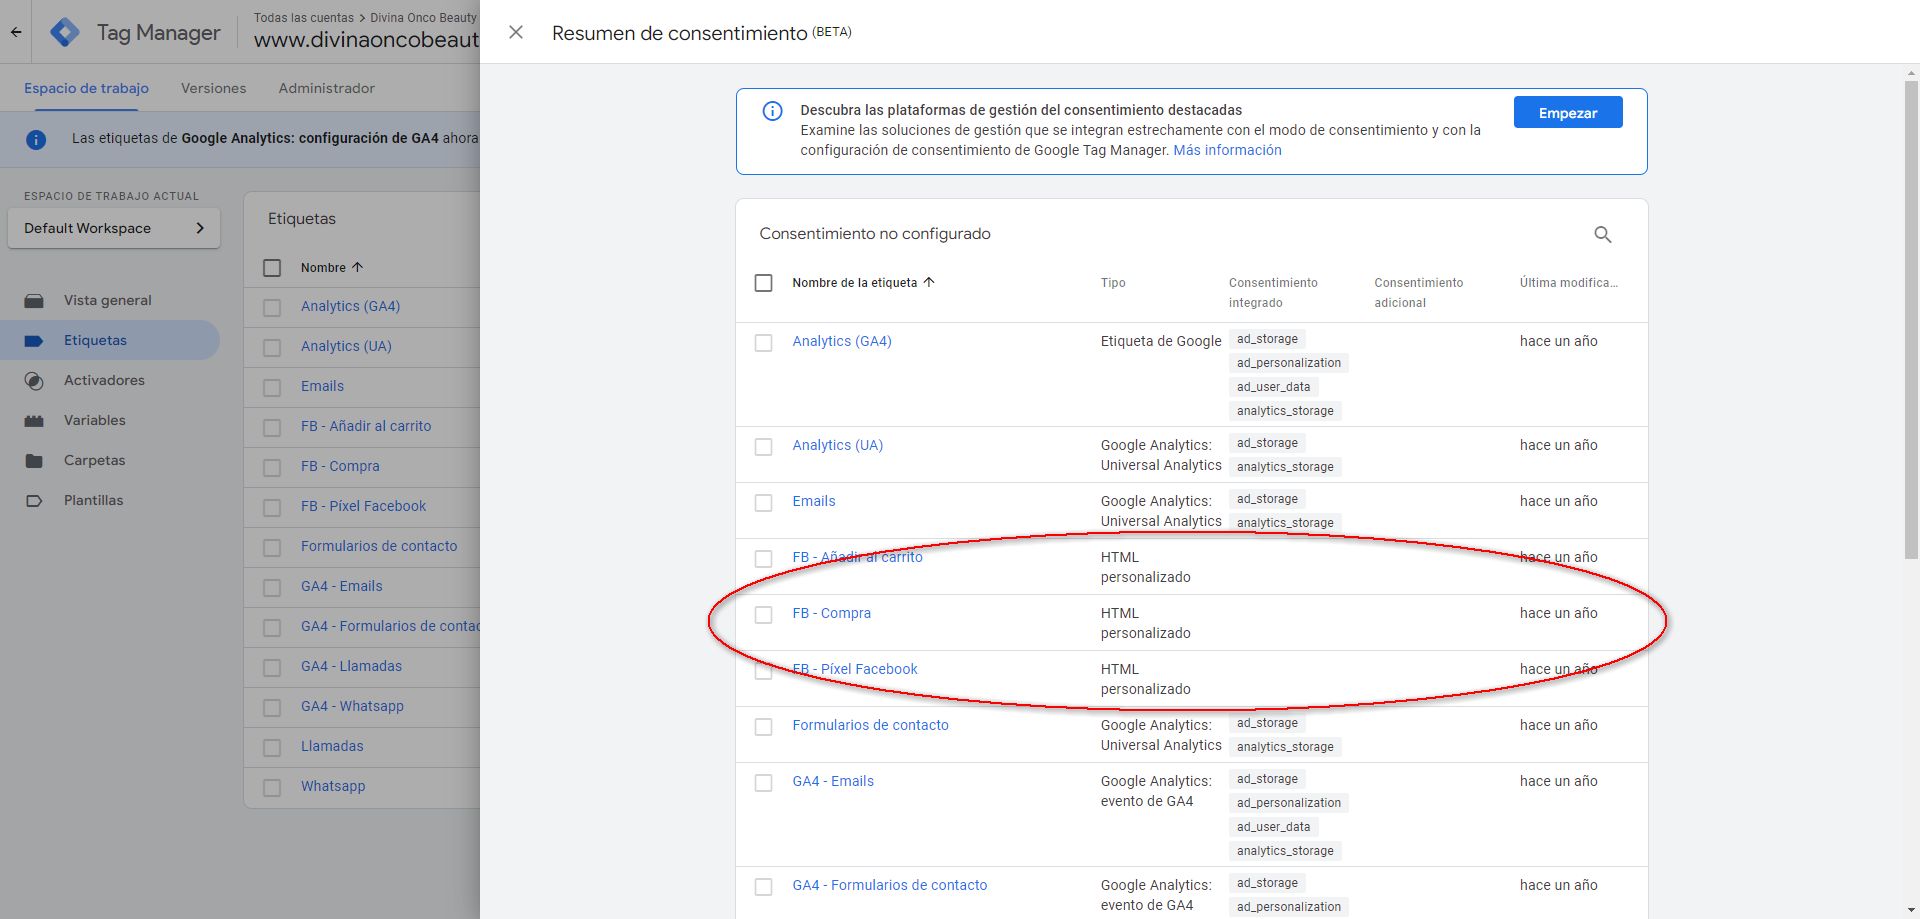Image resolution: width=1920 pixels, height=919 pixels.
Task: Click the Última modificación column header
Action: 1568,283
